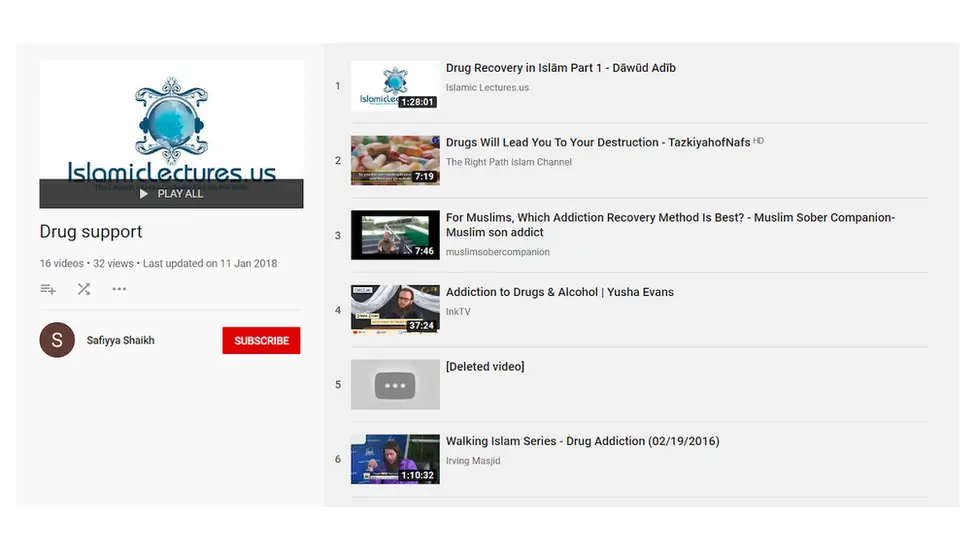Open title Addiction to Drugs & Alcohol
The image size is (976, 549).
coord(560,292)
